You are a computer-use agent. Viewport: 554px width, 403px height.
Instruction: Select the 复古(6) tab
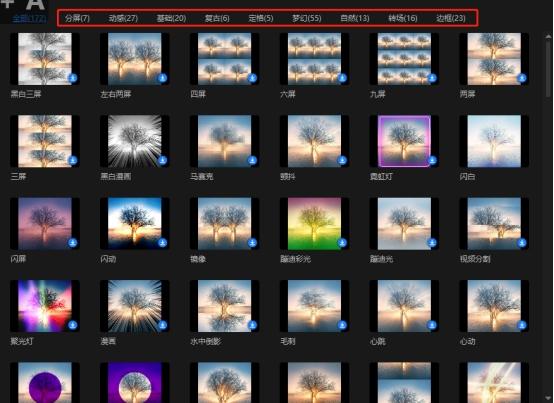(217, 18)
